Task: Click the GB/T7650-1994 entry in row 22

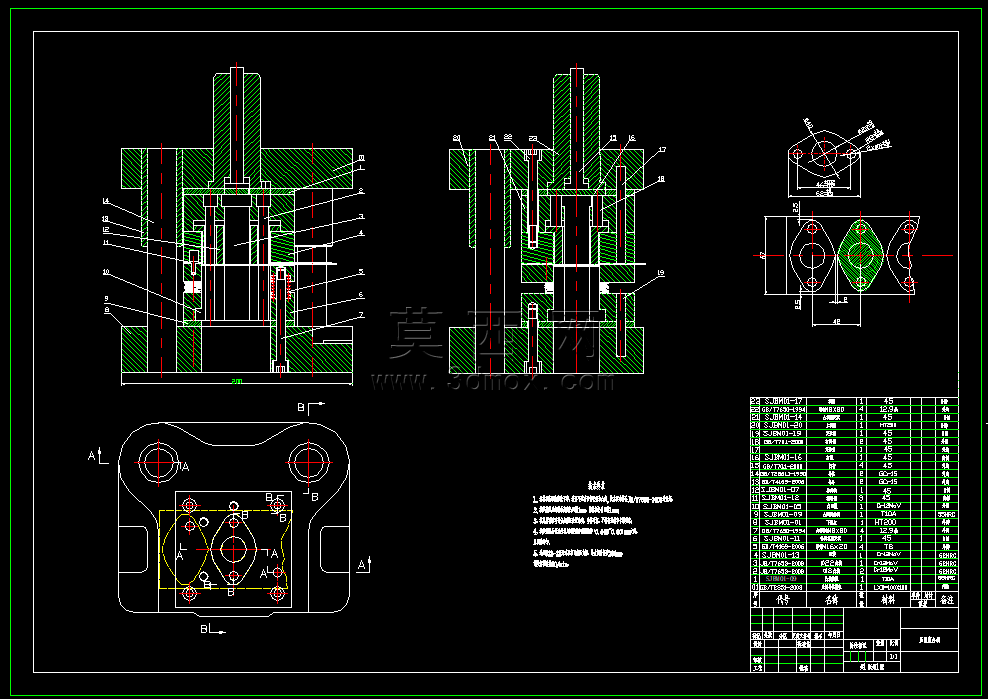Action: 783,409
